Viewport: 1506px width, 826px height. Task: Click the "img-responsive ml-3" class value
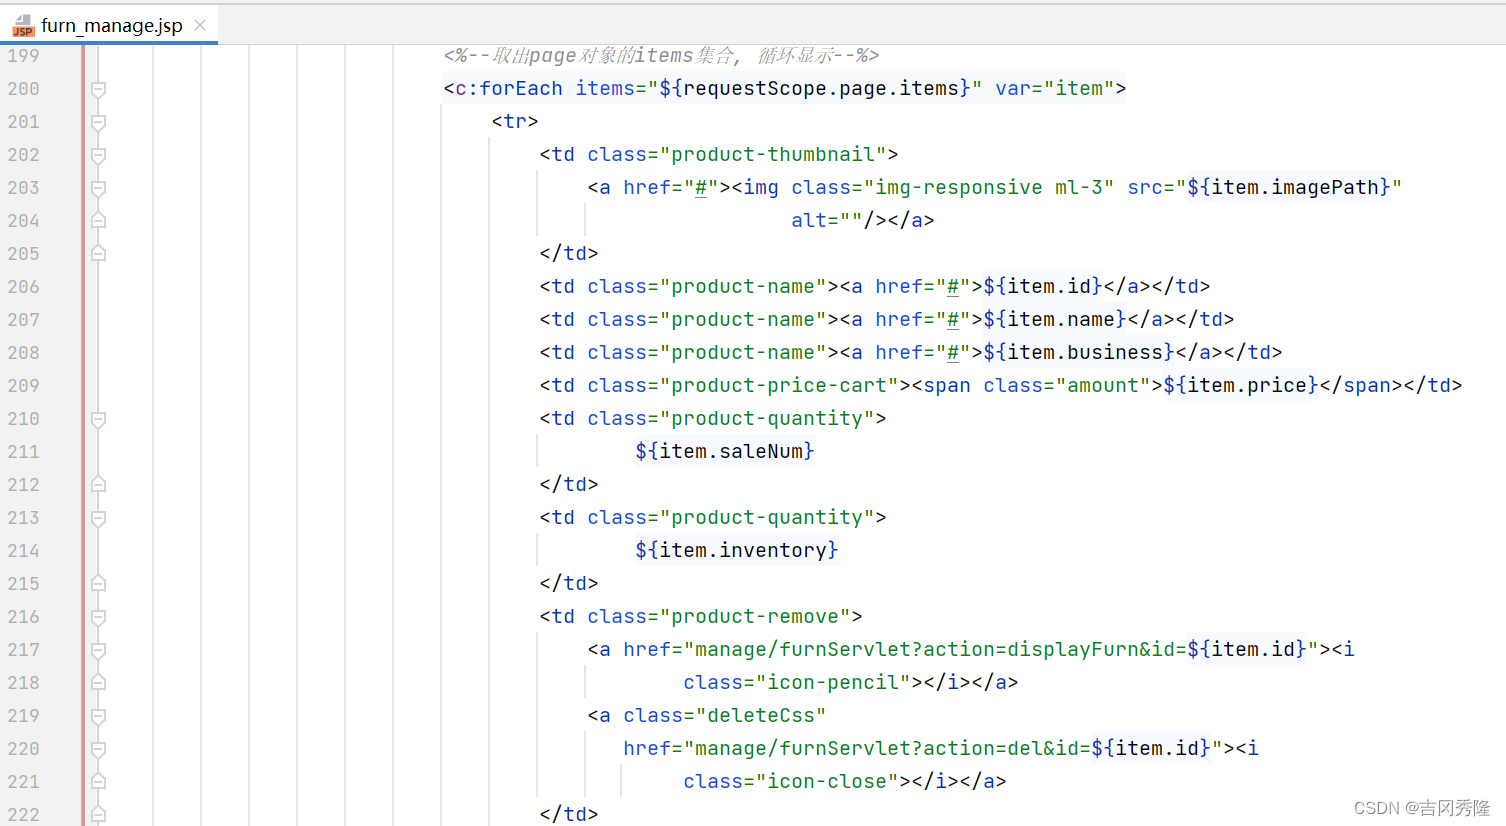(989, 188)
